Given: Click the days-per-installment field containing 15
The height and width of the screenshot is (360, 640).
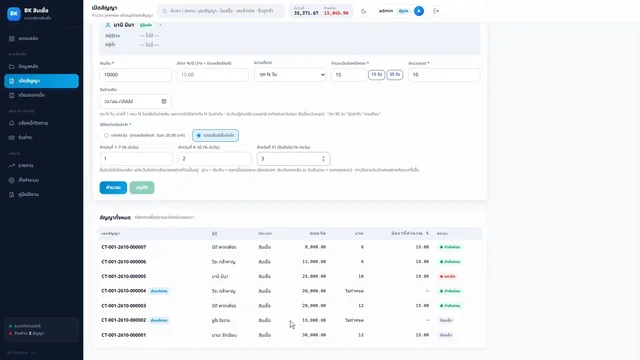Looking at the screenshot, I should 349,75.
